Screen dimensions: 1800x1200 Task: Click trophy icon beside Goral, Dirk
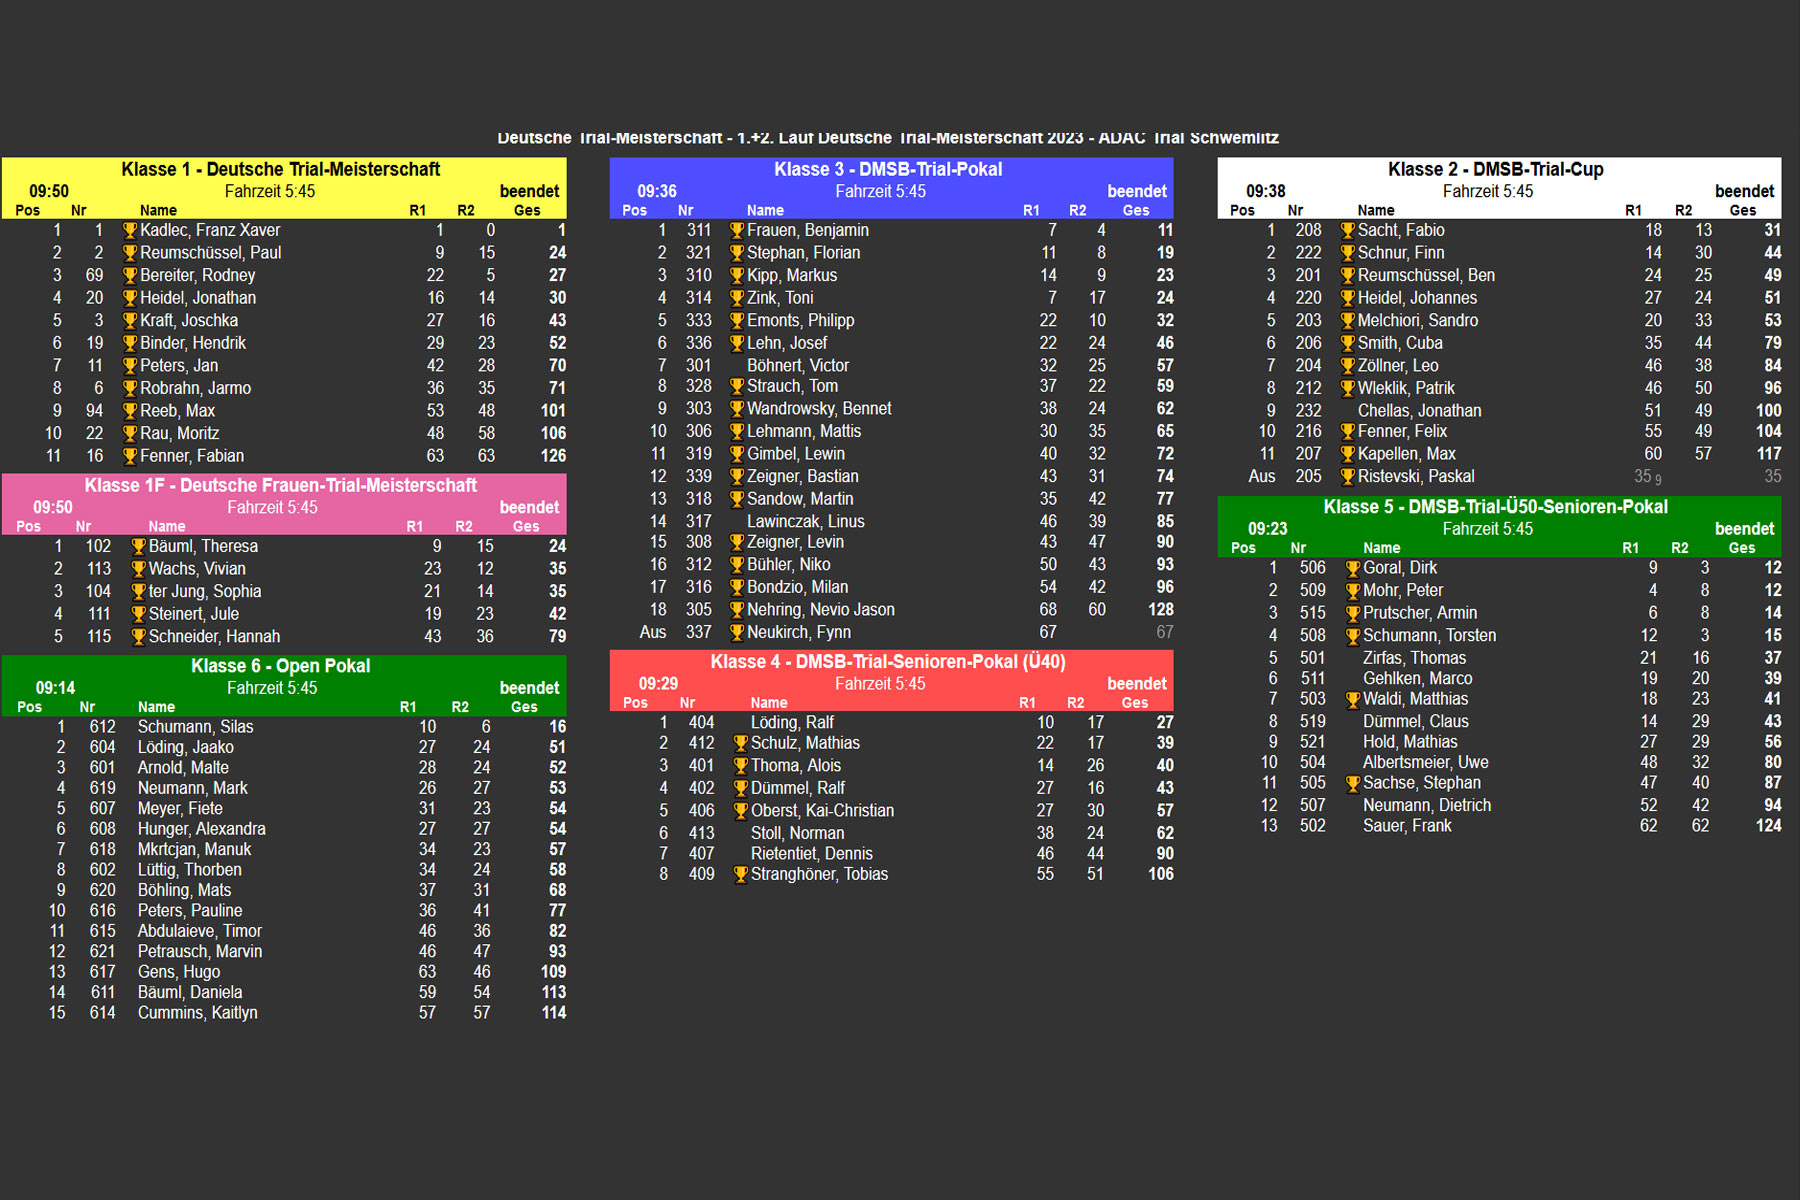(1353, 568)
